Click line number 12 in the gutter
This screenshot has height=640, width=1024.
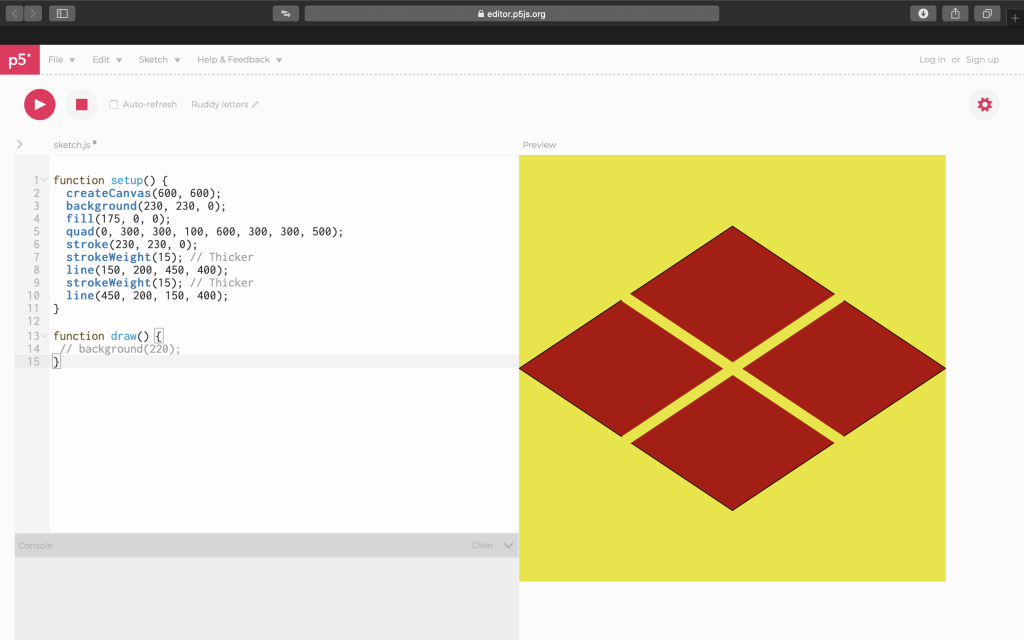point(33,321)
